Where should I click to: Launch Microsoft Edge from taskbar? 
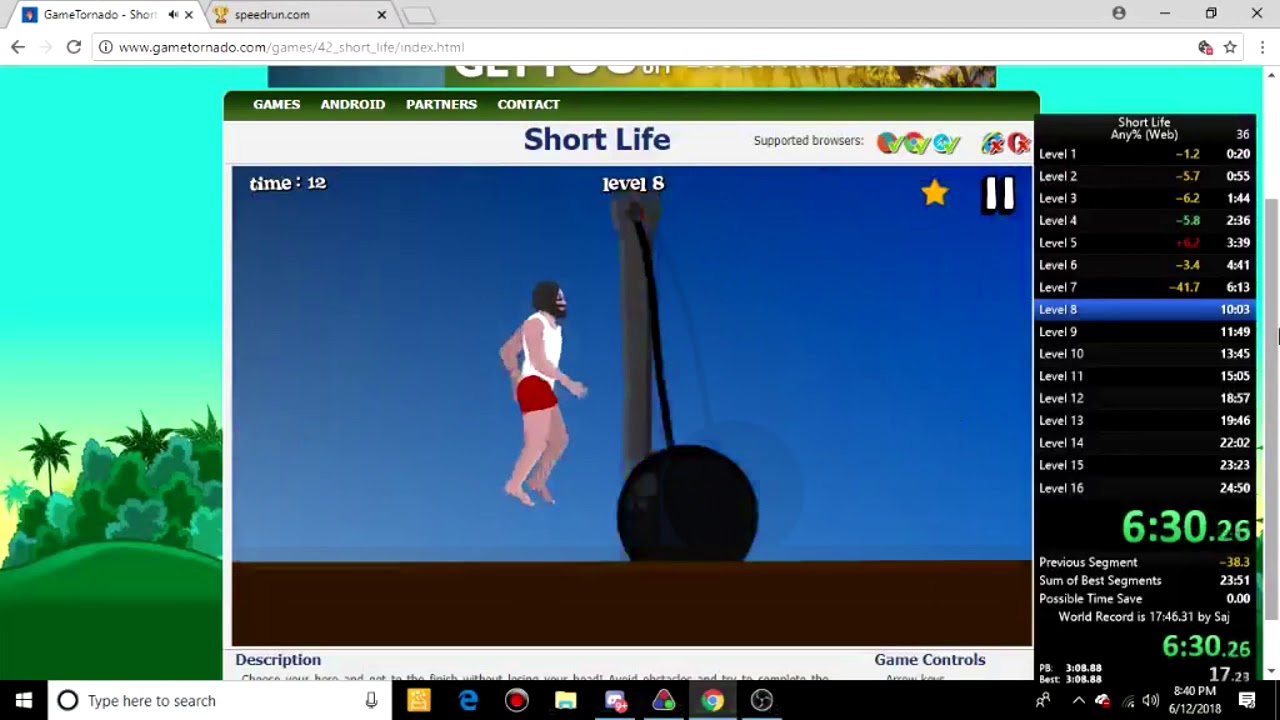468,700
